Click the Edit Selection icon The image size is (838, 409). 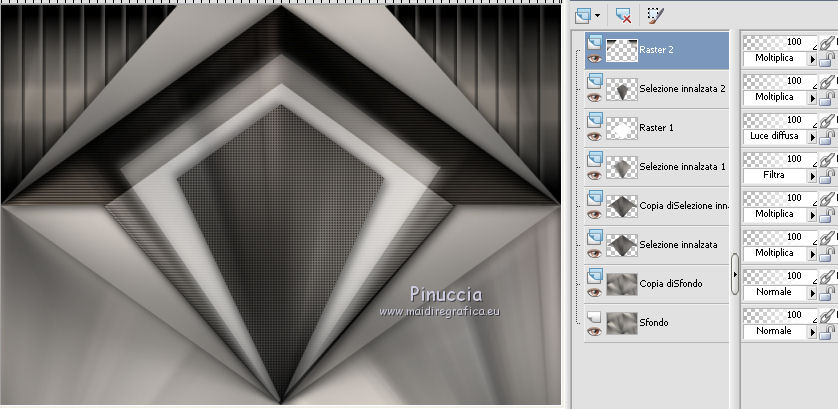coord(655,16)
